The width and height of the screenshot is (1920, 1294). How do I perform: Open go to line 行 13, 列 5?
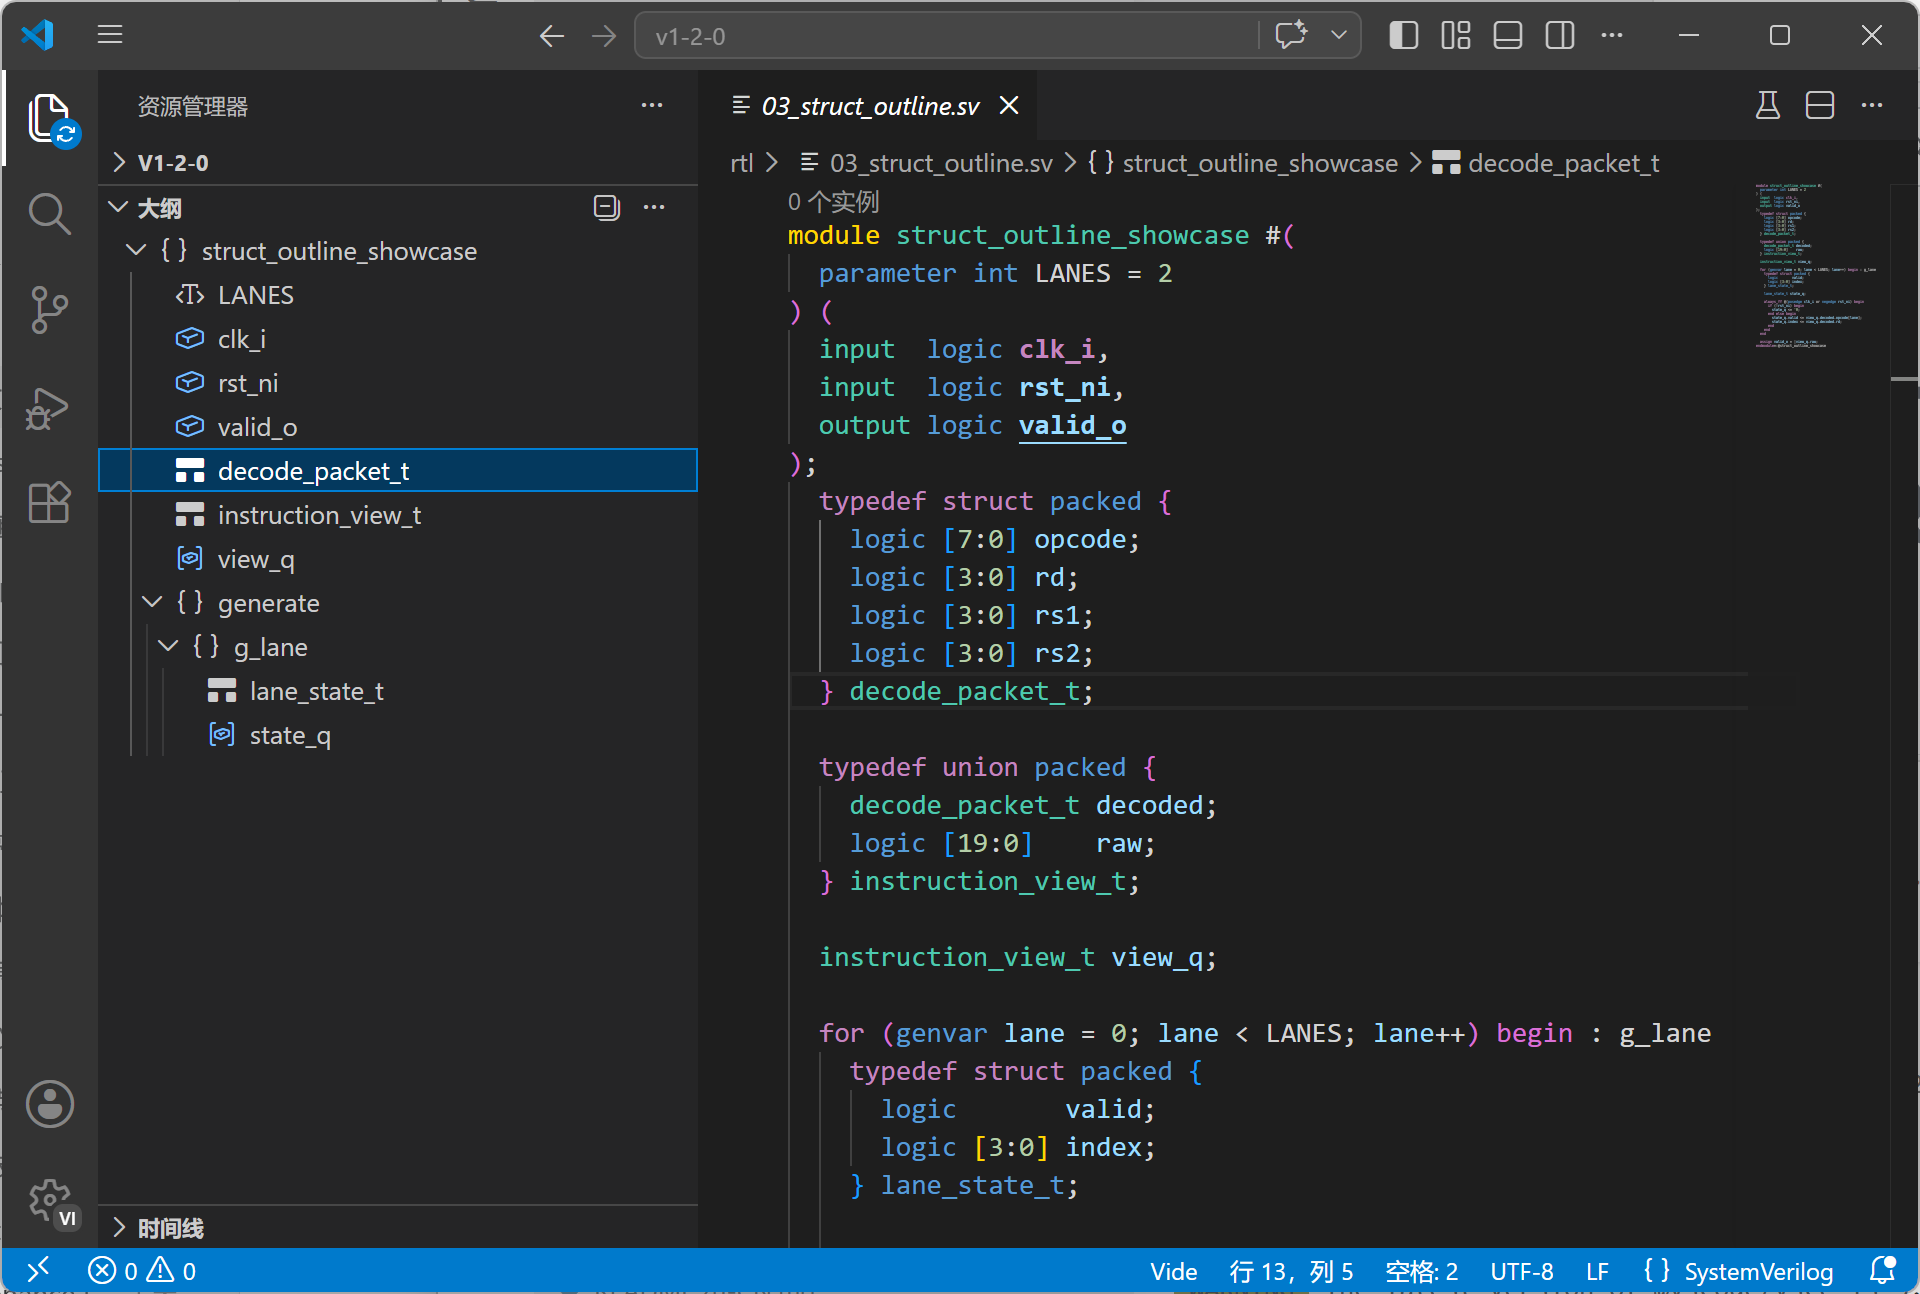coord(1291,1271)
